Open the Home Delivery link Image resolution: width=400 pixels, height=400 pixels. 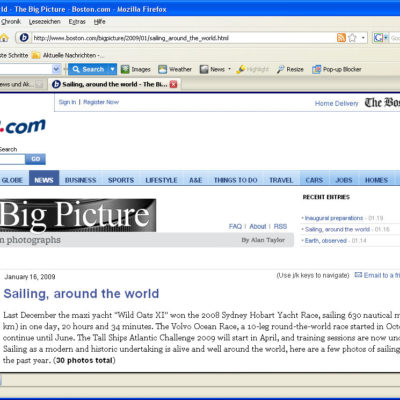(337, 103)
